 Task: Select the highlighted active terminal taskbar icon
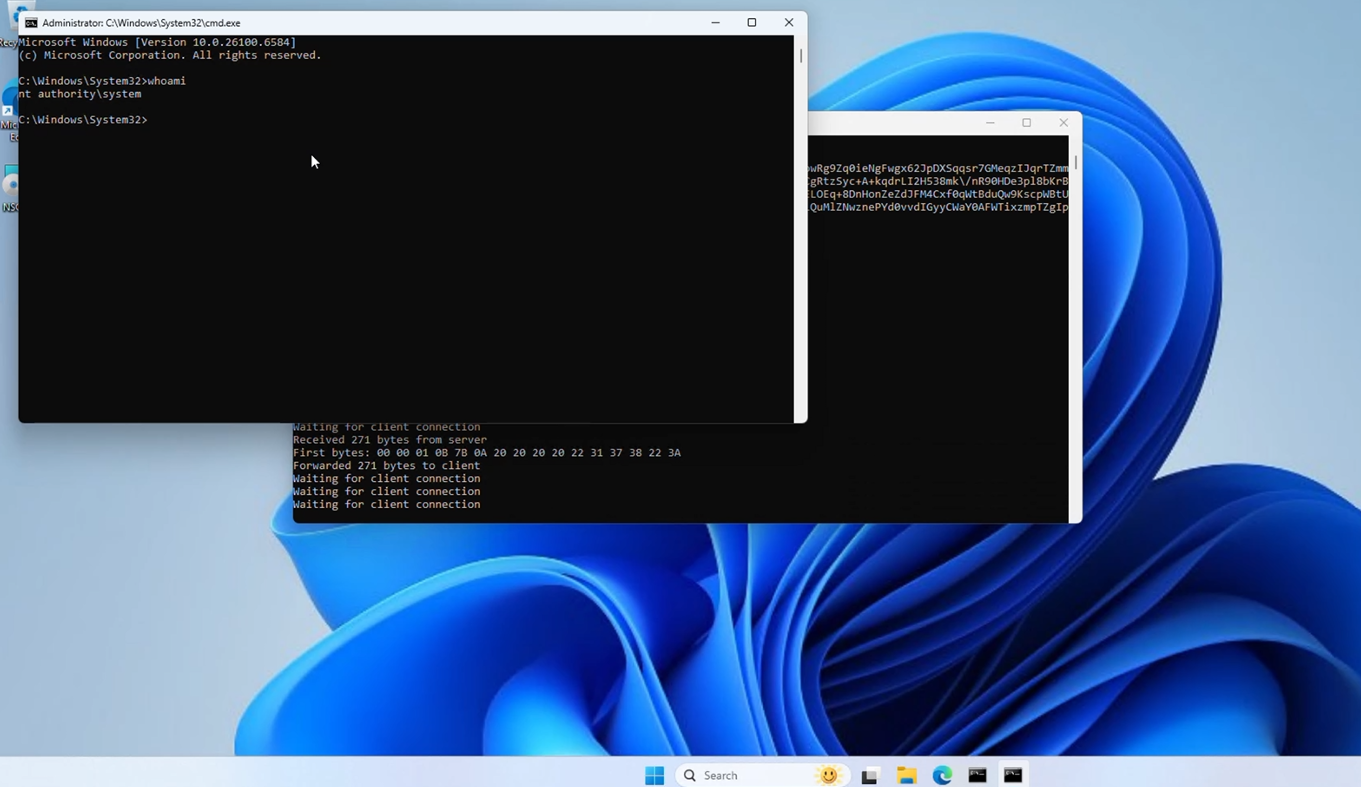coord(1013,775)
